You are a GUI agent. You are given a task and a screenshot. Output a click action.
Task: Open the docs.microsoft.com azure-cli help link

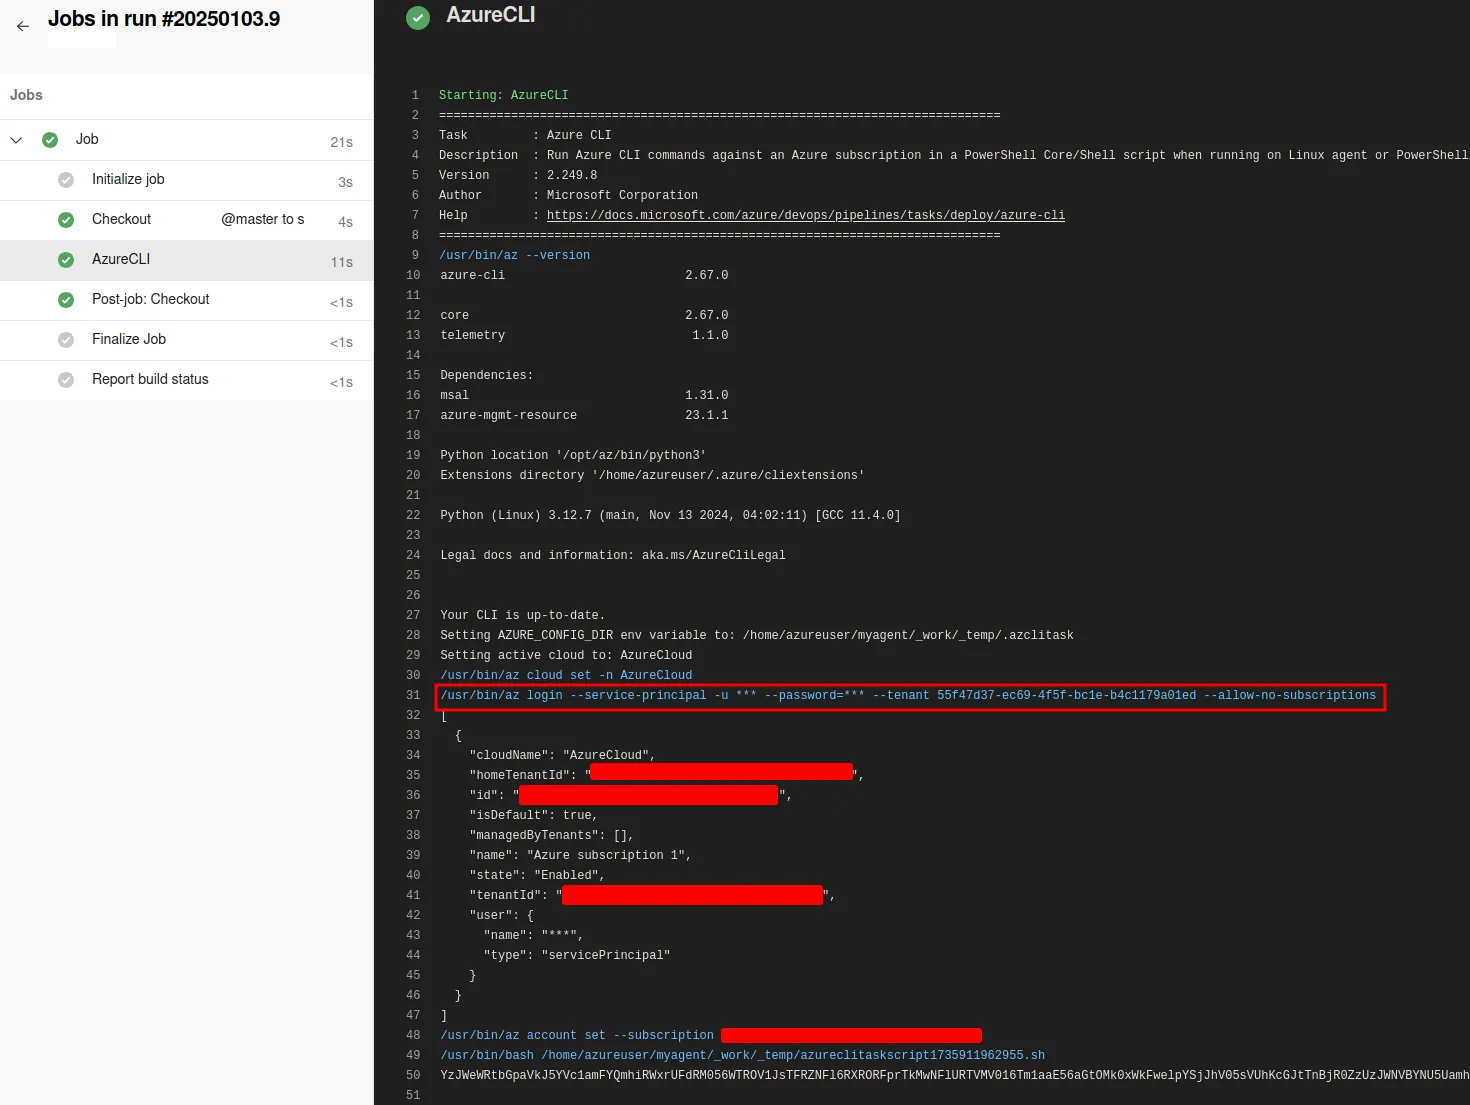(x=806, y=215)
